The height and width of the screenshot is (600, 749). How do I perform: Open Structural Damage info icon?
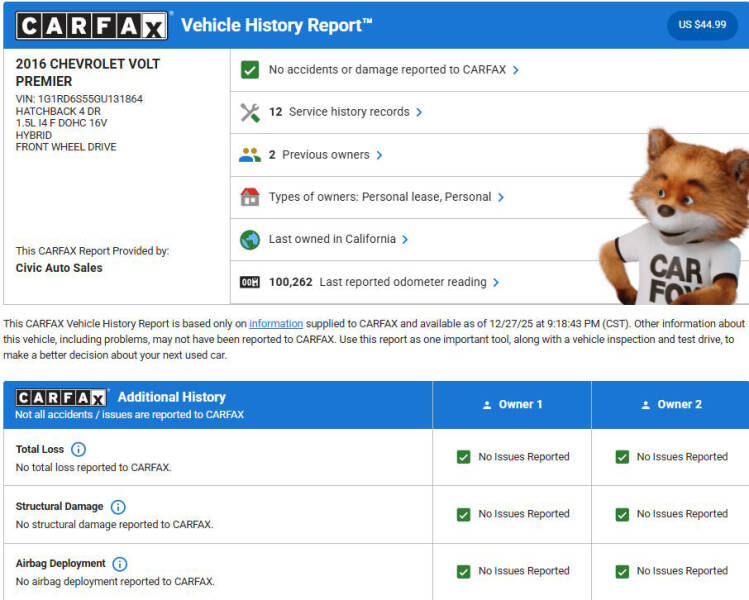click(x=118, y=507)
